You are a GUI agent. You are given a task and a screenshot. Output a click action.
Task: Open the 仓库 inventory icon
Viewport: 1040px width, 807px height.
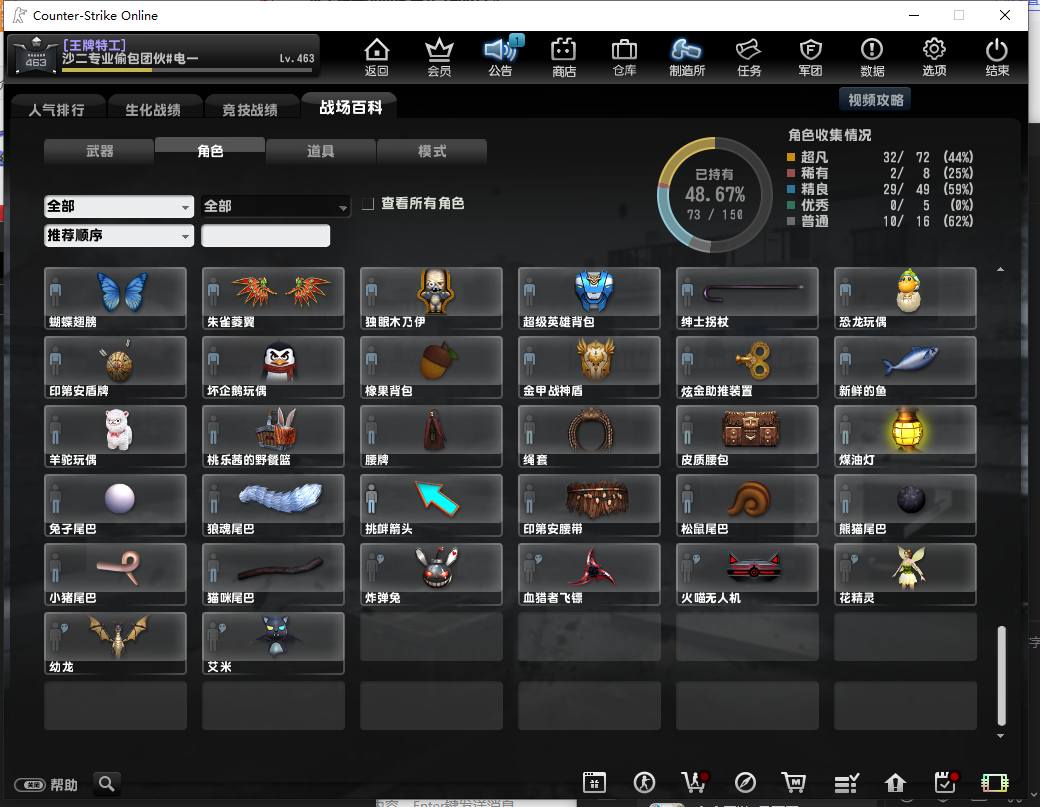pyautogui.click(x=624, y=57)
